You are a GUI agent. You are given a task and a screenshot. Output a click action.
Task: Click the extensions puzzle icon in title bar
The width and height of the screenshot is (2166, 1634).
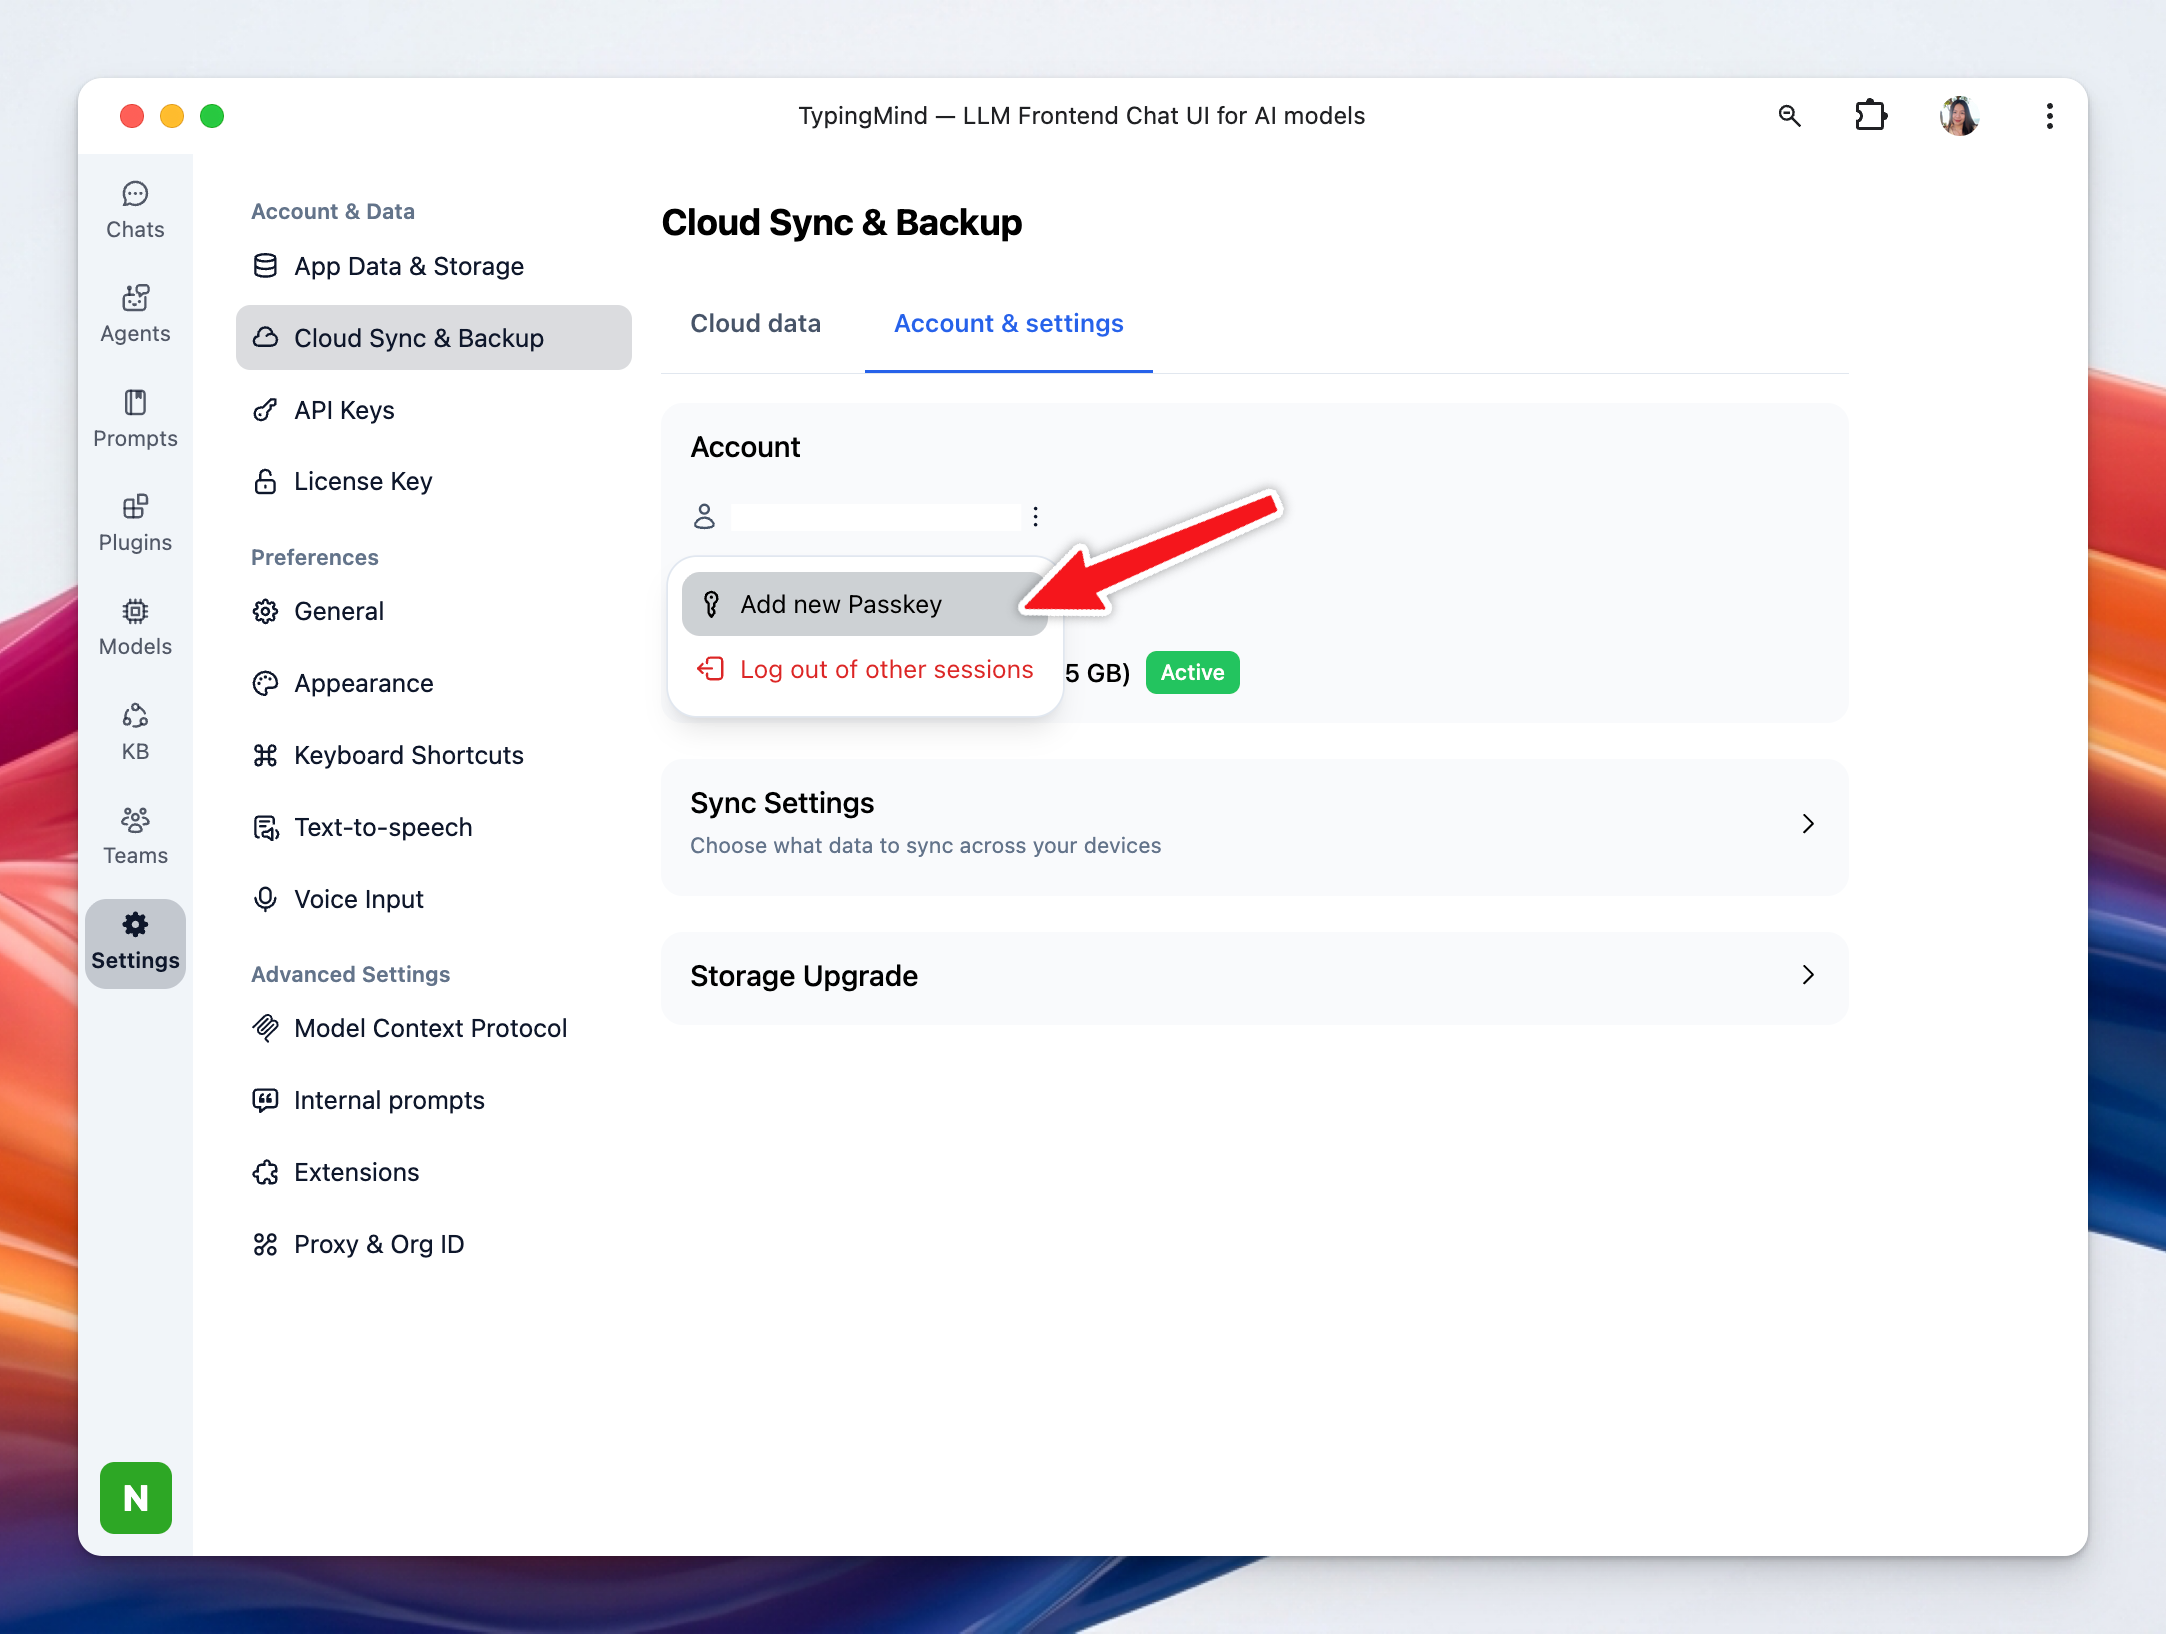(1870, 116)
